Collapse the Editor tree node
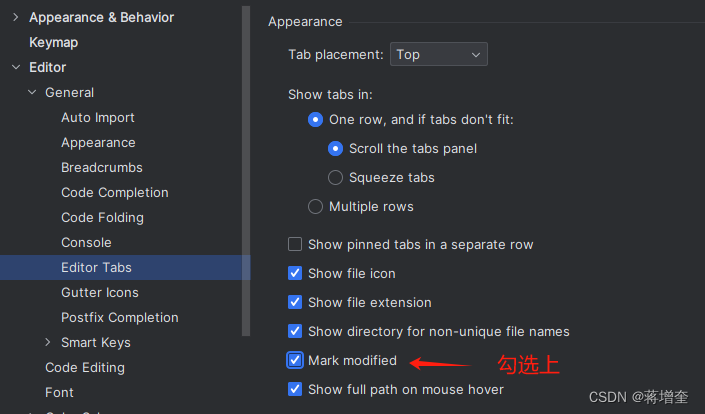 pos(16,67)
